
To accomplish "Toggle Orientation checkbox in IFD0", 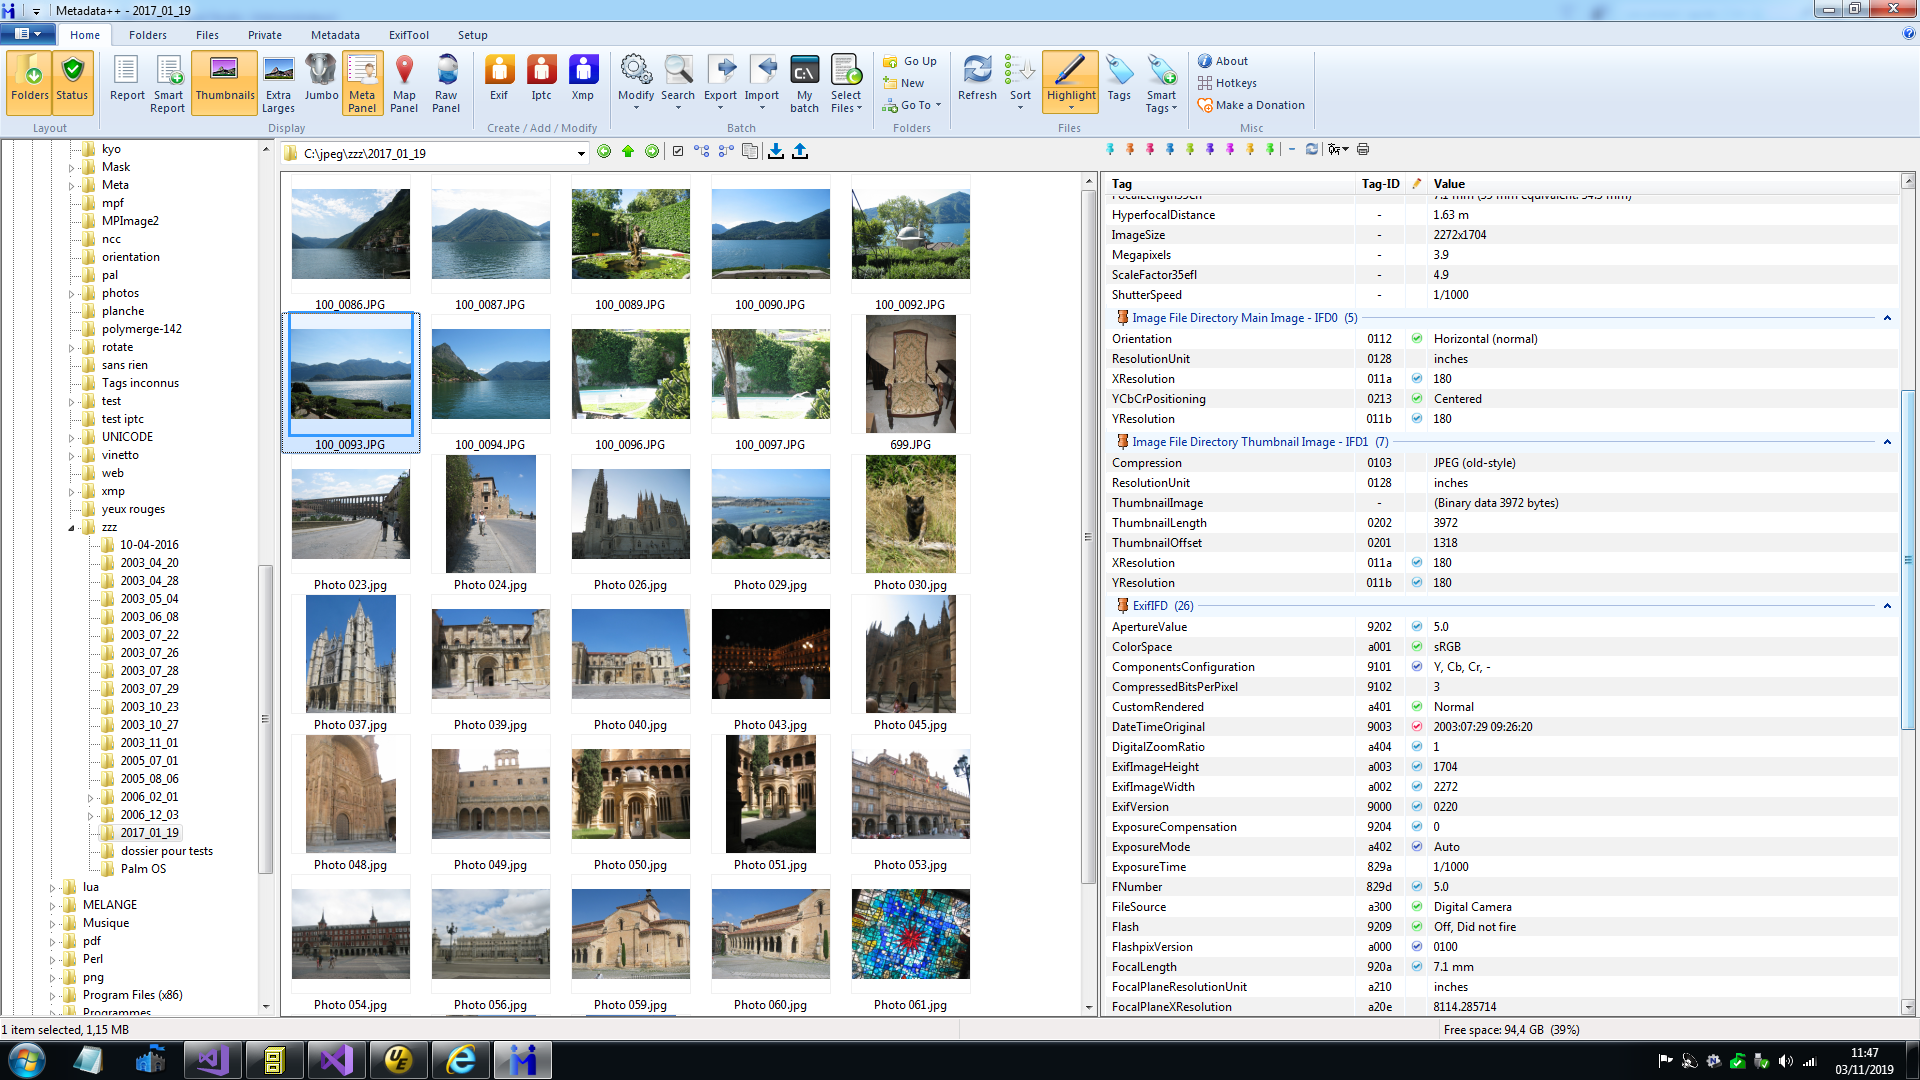I will 1415,338.
